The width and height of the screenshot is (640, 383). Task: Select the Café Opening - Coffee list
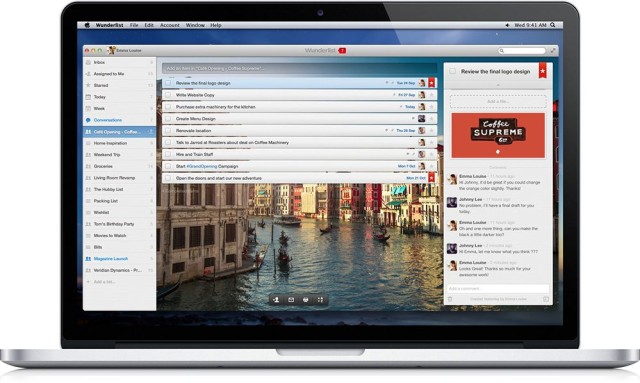pos(119,132)
